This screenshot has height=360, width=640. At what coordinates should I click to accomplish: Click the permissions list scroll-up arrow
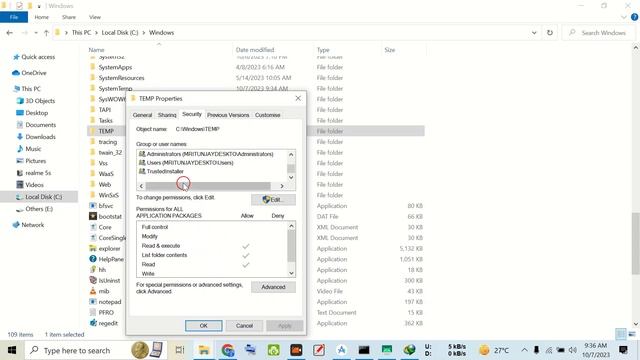pyautogui.click(x=291, y=226)
